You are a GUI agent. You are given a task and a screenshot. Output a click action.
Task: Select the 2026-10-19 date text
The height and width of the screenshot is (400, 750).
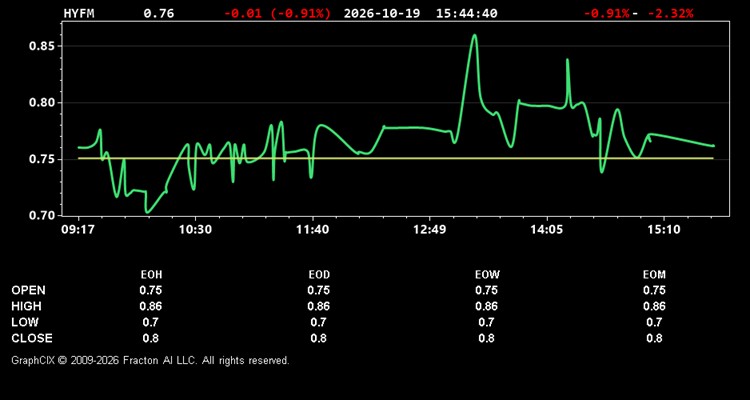[x=382, y=13]
